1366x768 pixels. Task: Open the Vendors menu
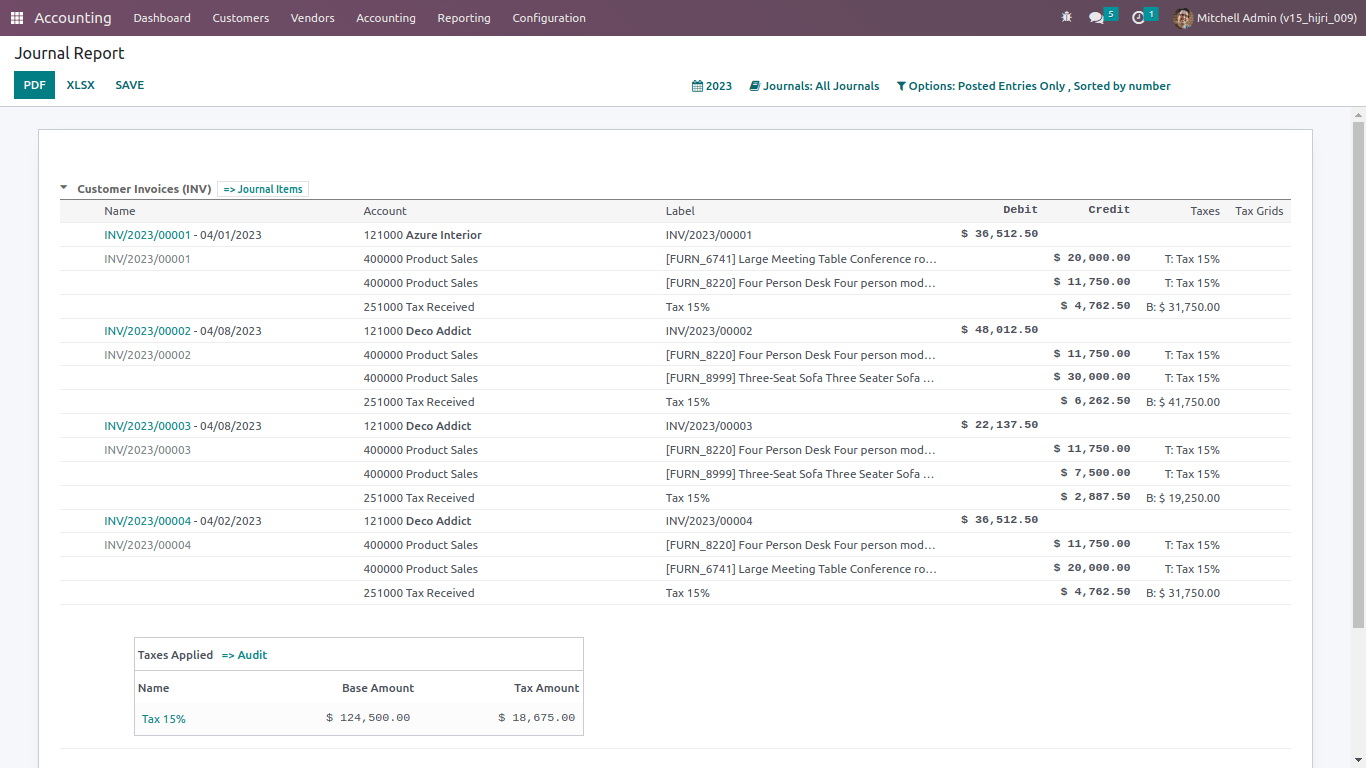313,18
